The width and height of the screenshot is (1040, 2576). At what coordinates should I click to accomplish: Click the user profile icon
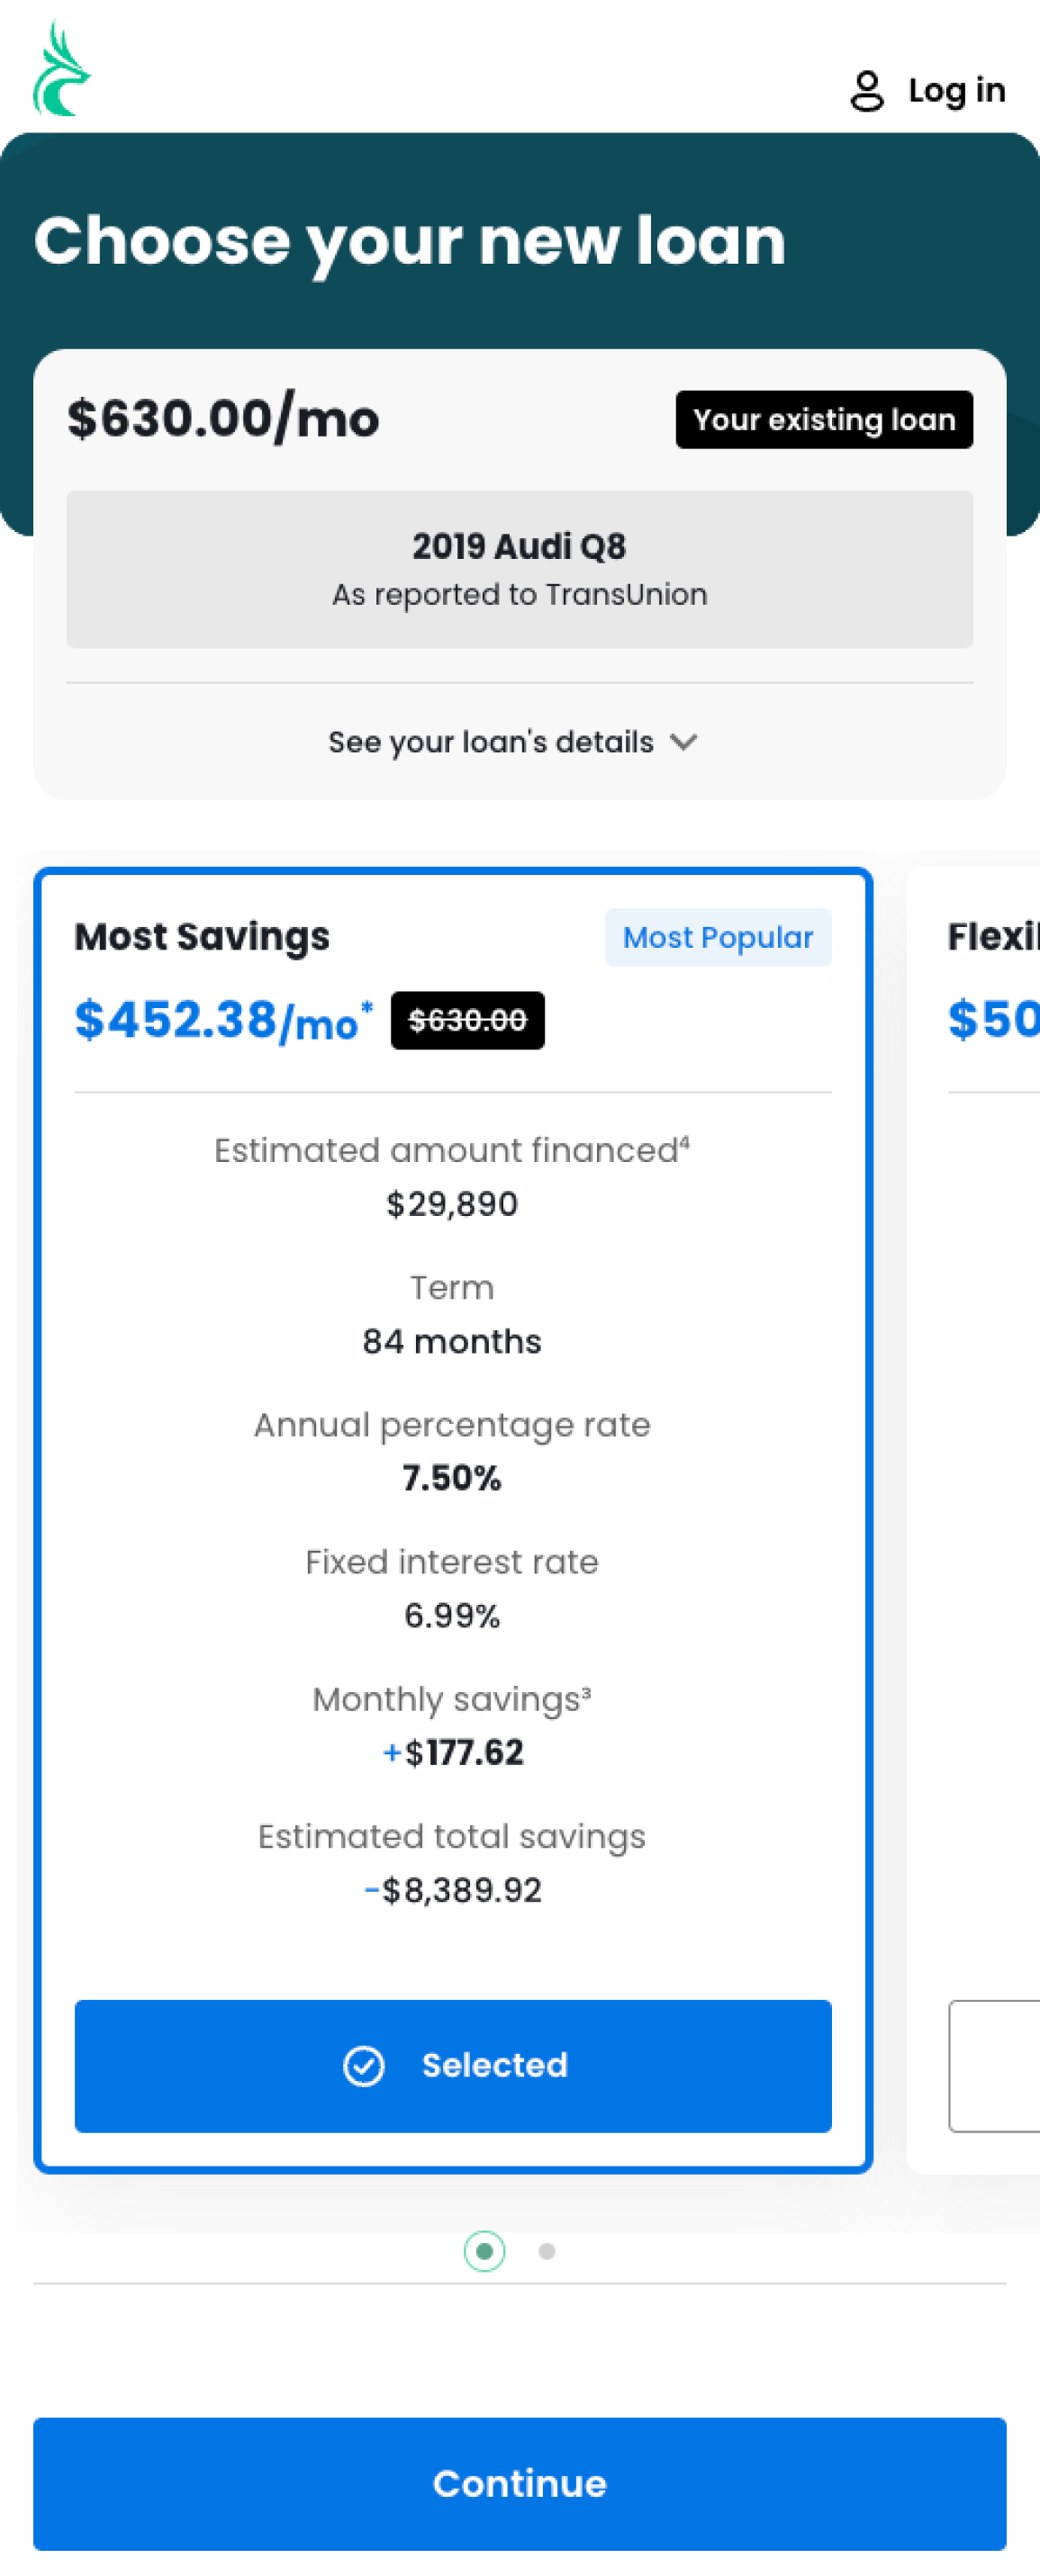(x=866, y=91)
